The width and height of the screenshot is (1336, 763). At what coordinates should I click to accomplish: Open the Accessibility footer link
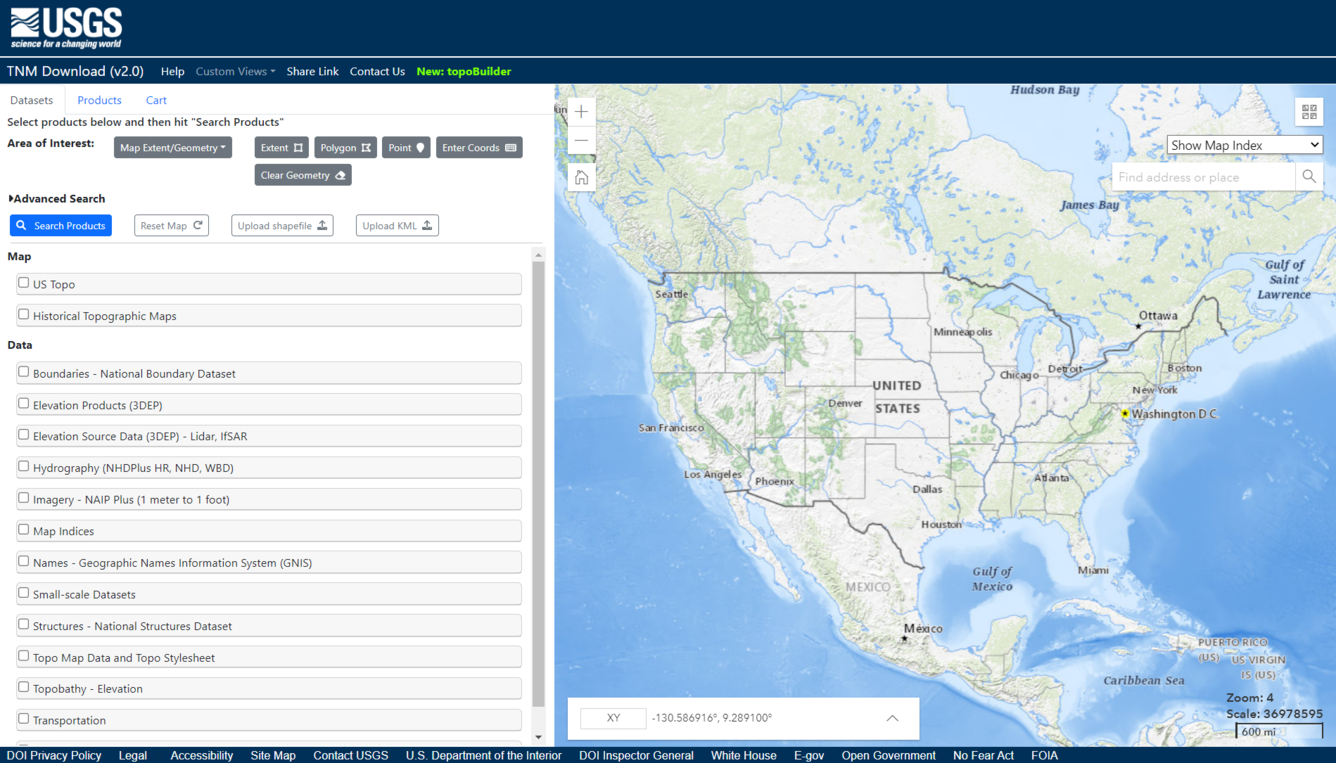coord(202,756)
